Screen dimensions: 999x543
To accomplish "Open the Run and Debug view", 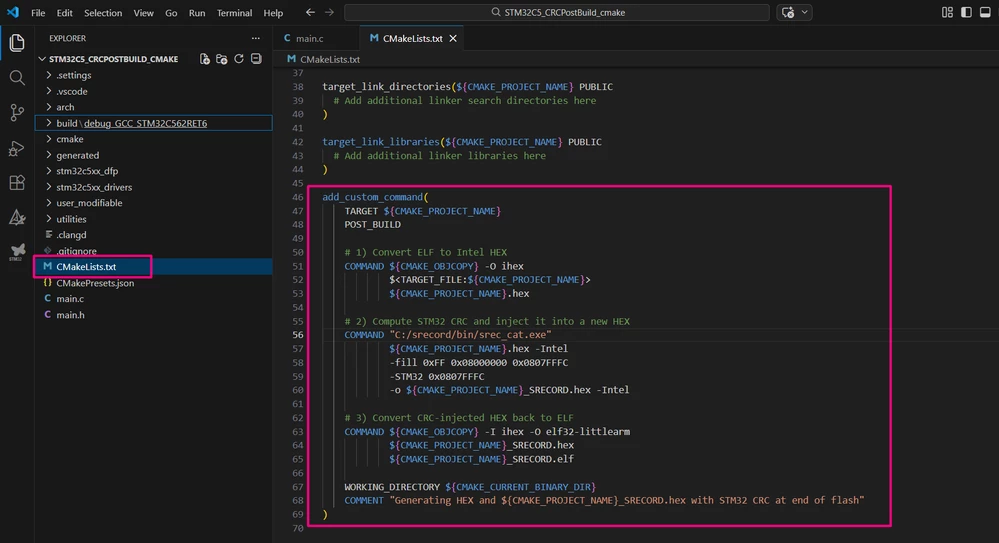I will coord(17,148).
